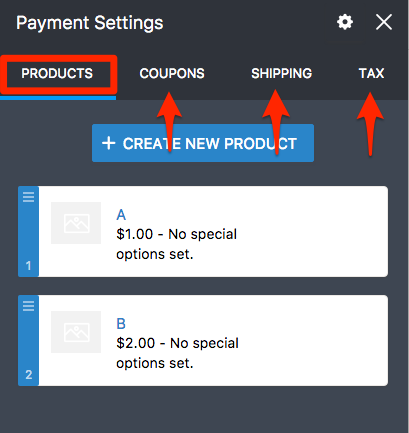Select the product A card priced $1.00

coord(203,232)
